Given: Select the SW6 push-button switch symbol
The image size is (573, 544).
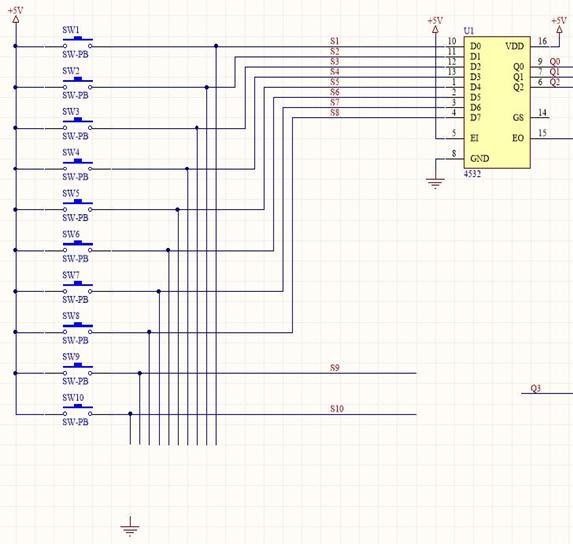Looking at the screenshot, I should (77, 247).
